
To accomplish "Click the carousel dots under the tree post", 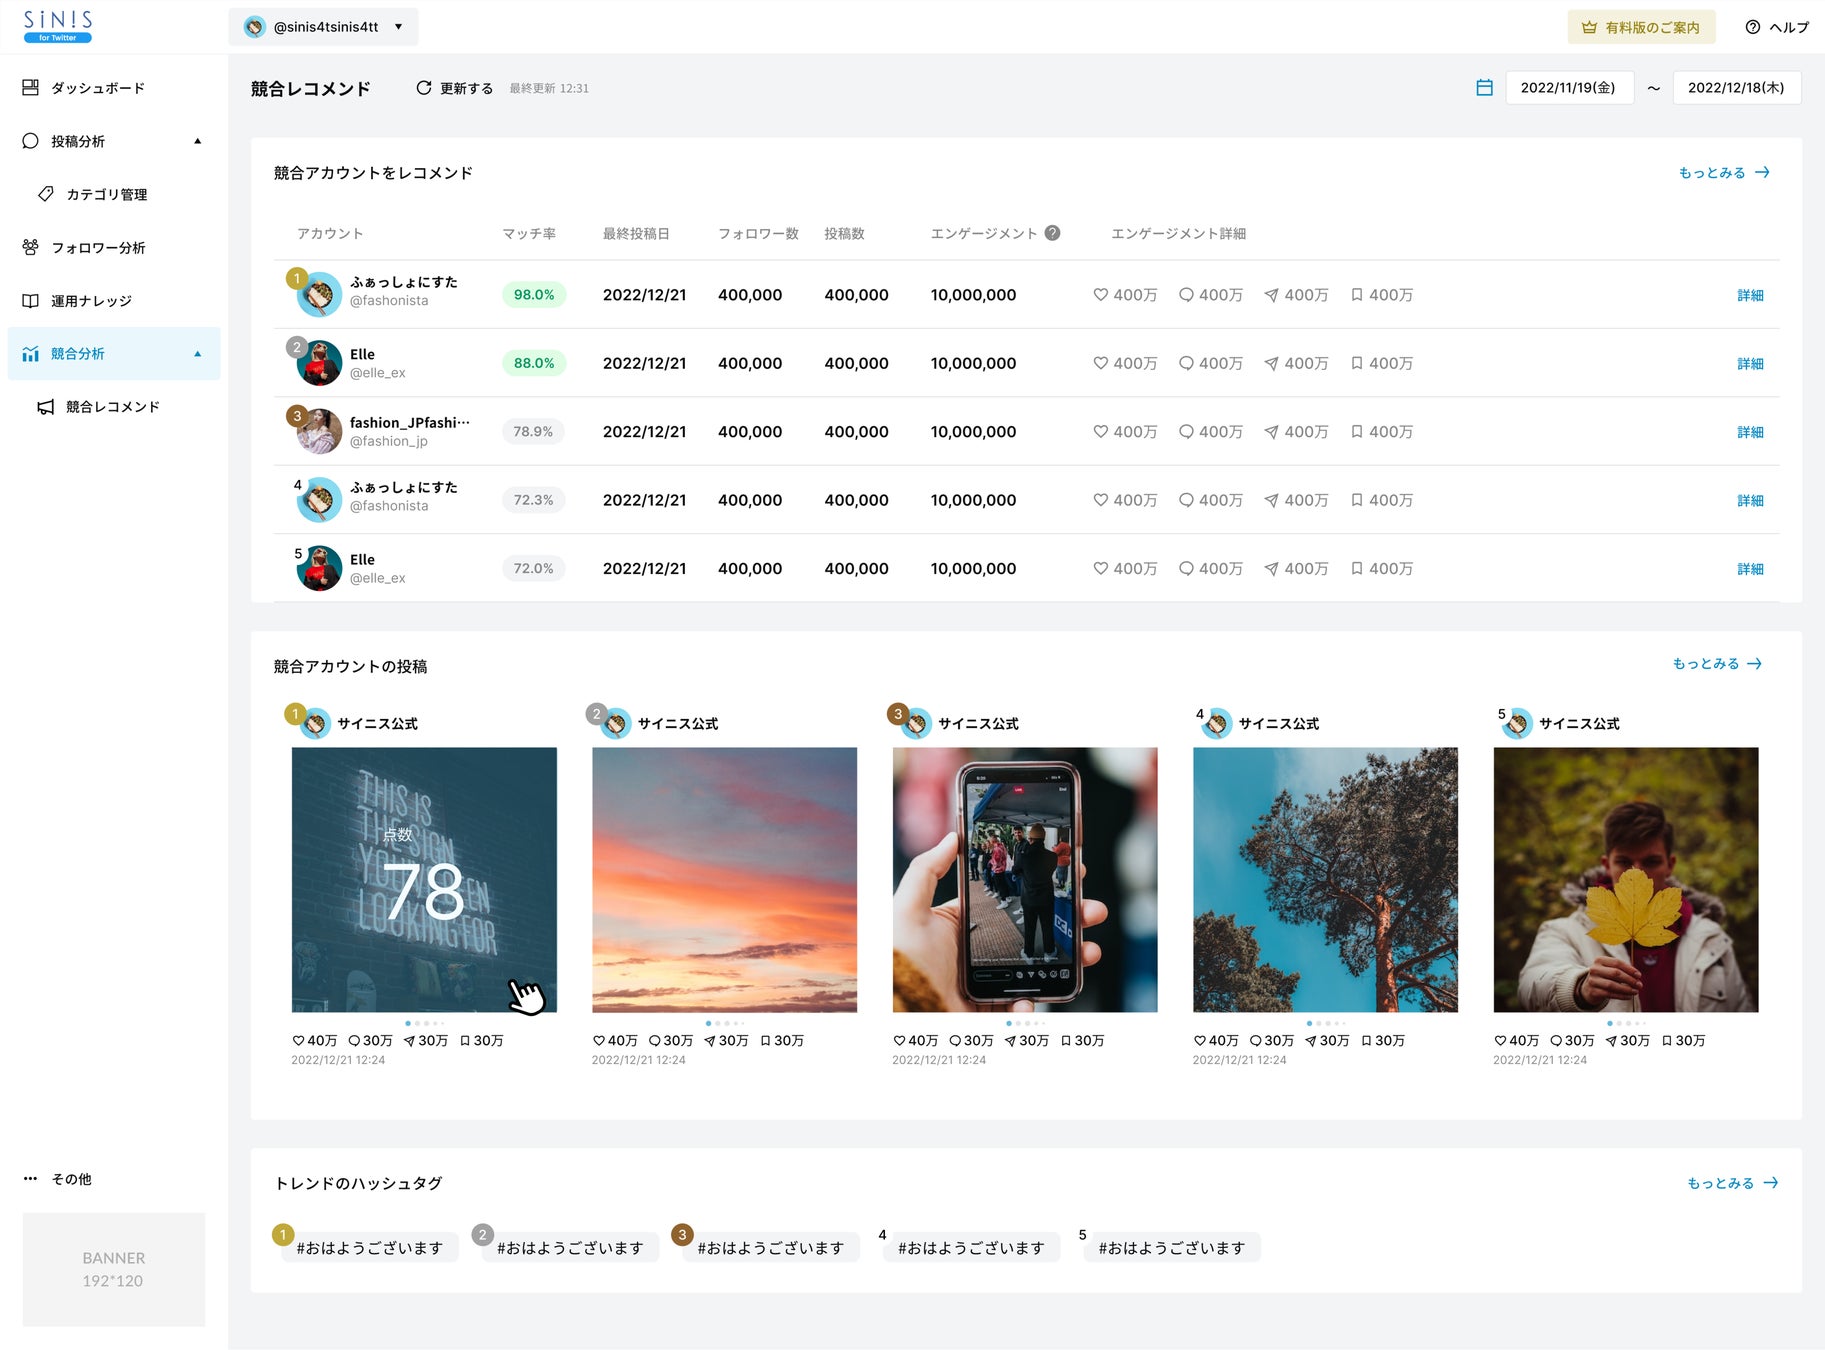I will point(1325,1023).
